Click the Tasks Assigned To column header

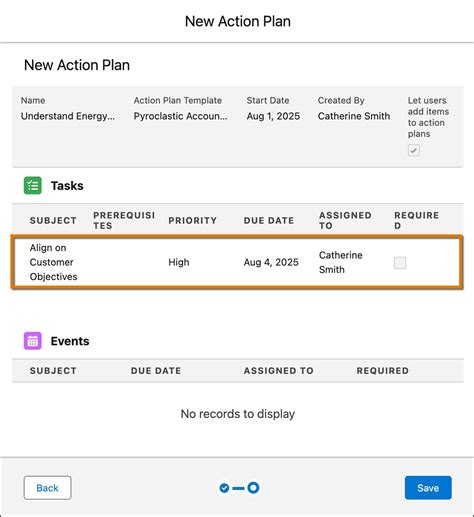(x=345, y=220)
